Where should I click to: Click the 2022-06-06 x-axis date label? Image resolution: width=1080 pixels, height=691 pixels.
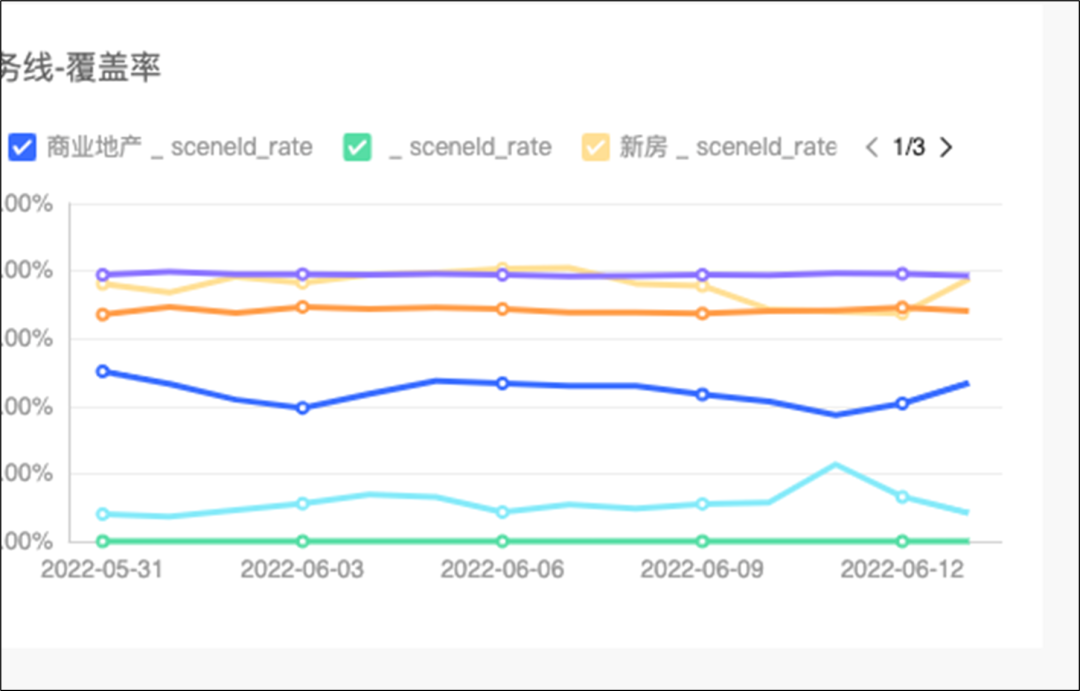click(x=502, y=570)
